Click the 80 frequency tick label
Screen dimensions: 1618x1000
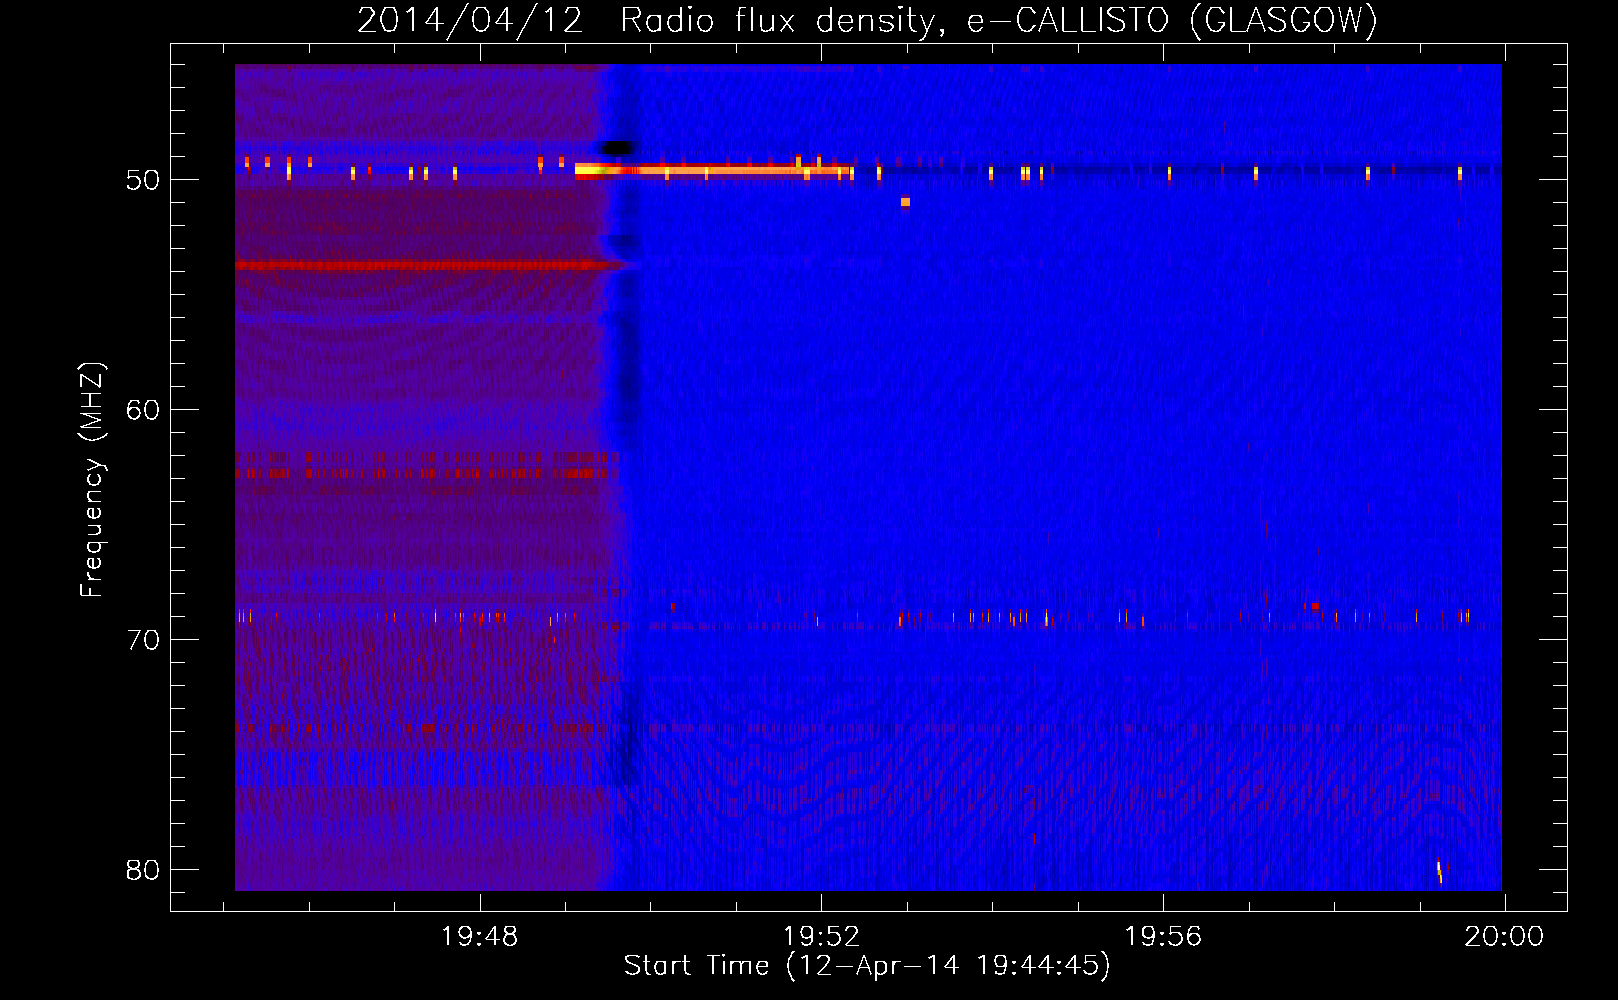coord(143,870)
